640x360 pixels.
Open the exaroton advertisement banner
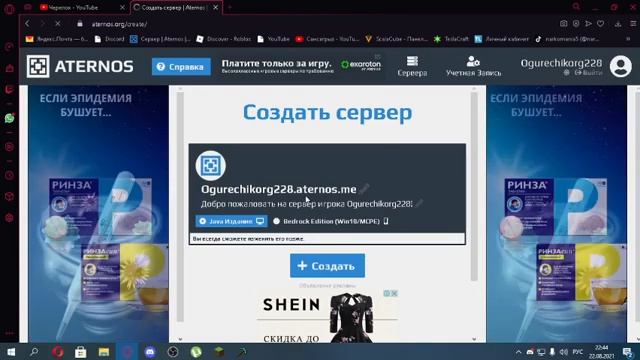point(301,65)
